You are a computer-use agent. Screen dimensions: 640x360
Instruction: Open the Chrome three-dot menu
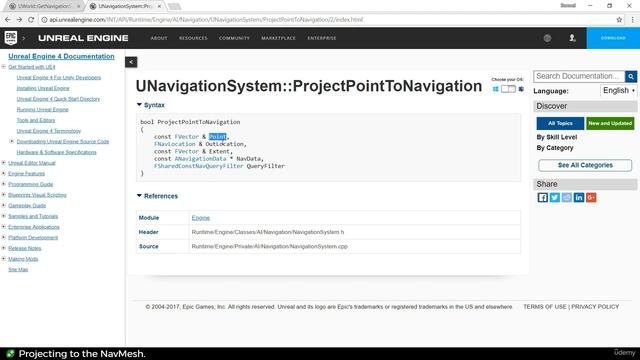(632, 19)
